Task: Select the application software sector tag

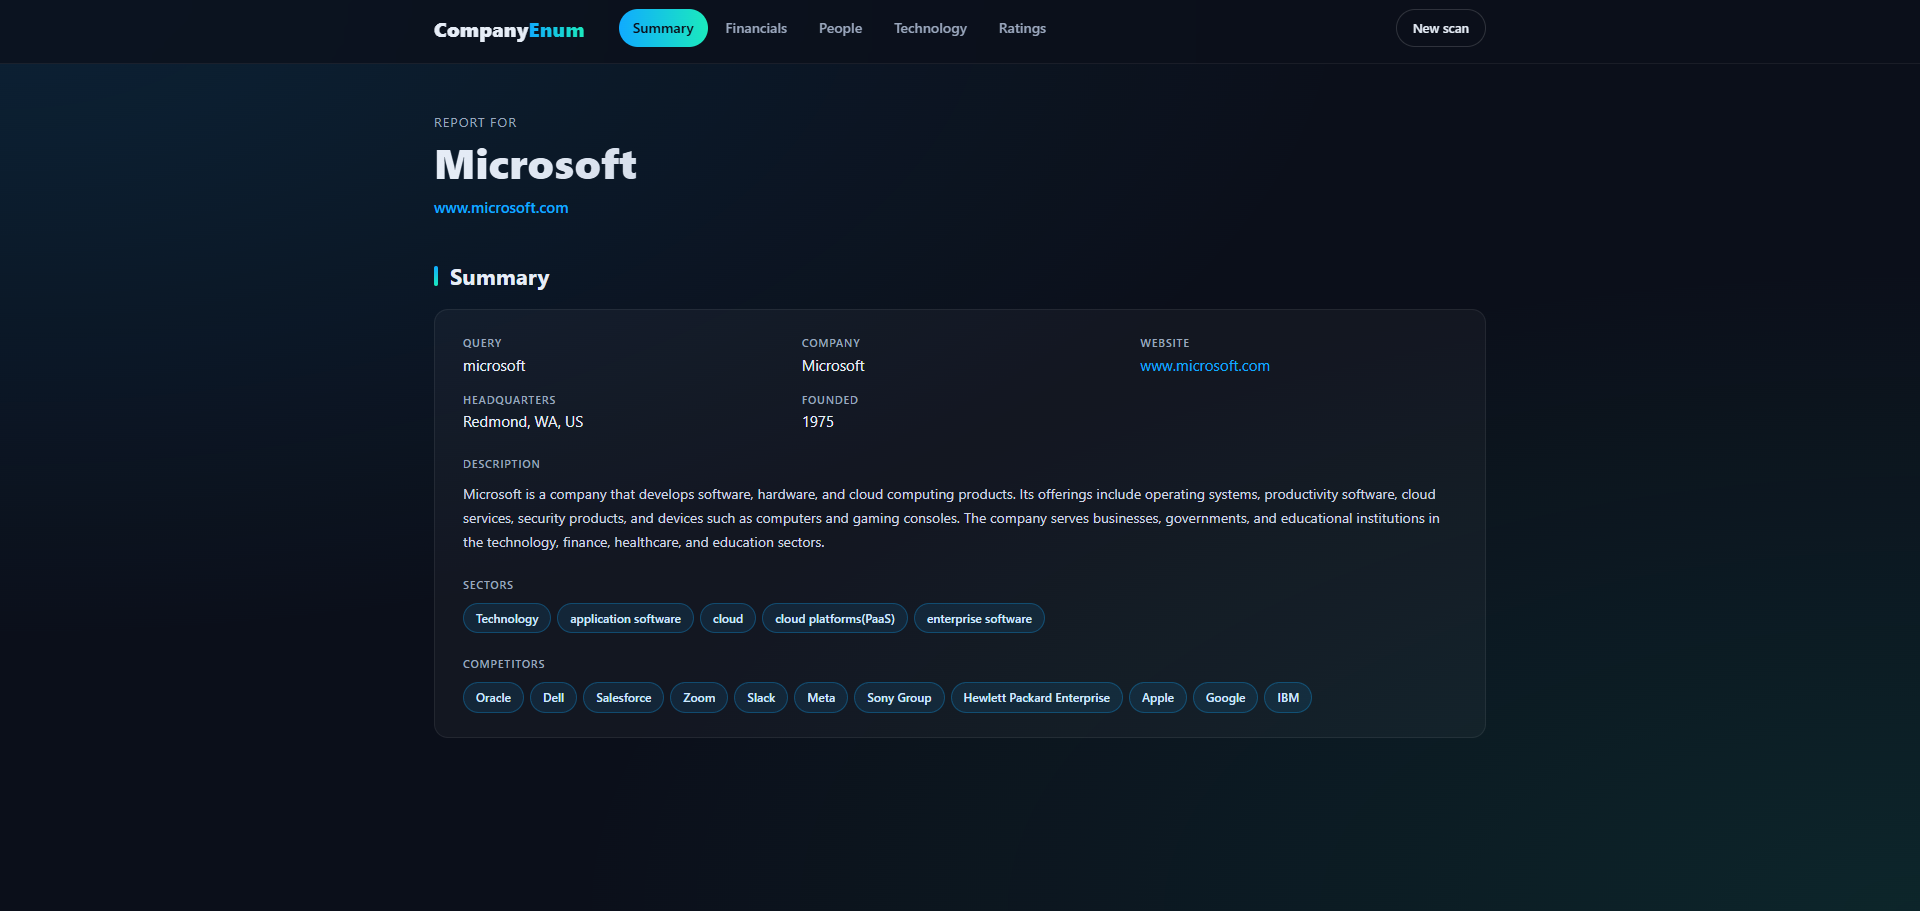Action: [x=625, y=618]
